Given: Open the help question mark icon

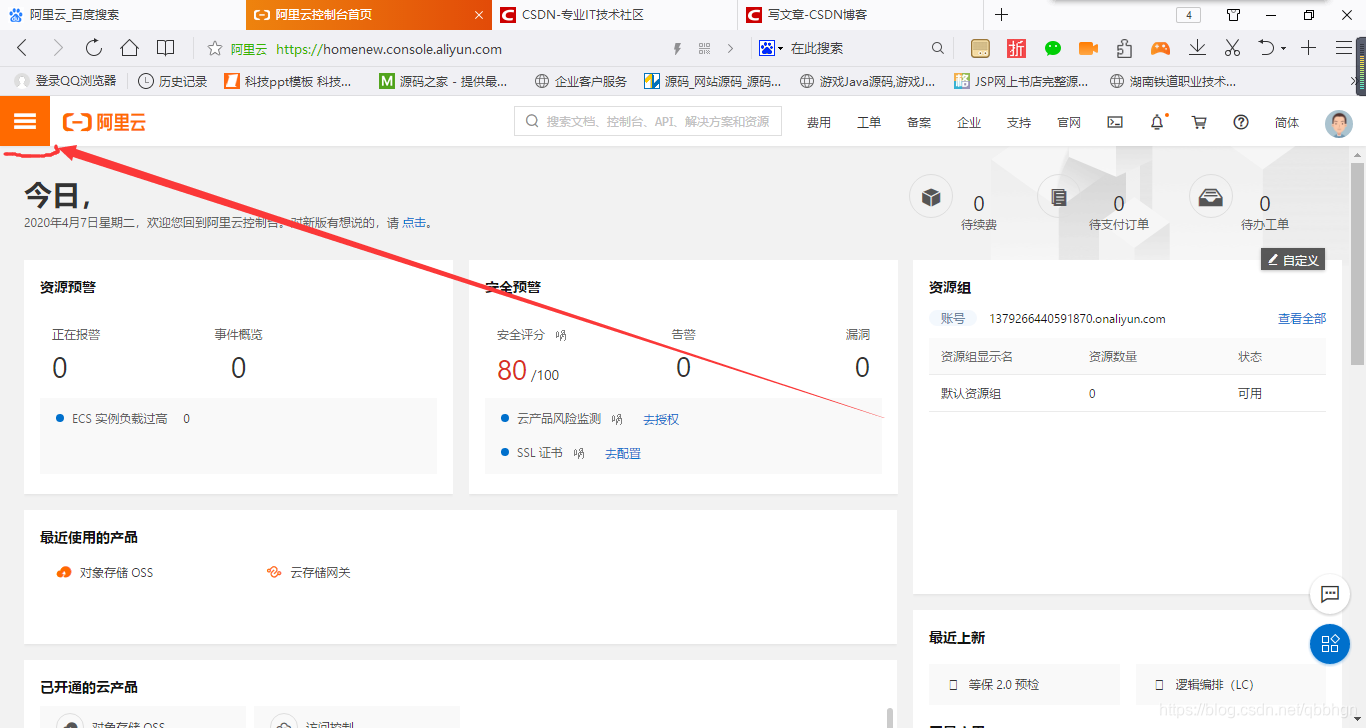Looking at the screenshot, I should click(x=1241, y=122).
